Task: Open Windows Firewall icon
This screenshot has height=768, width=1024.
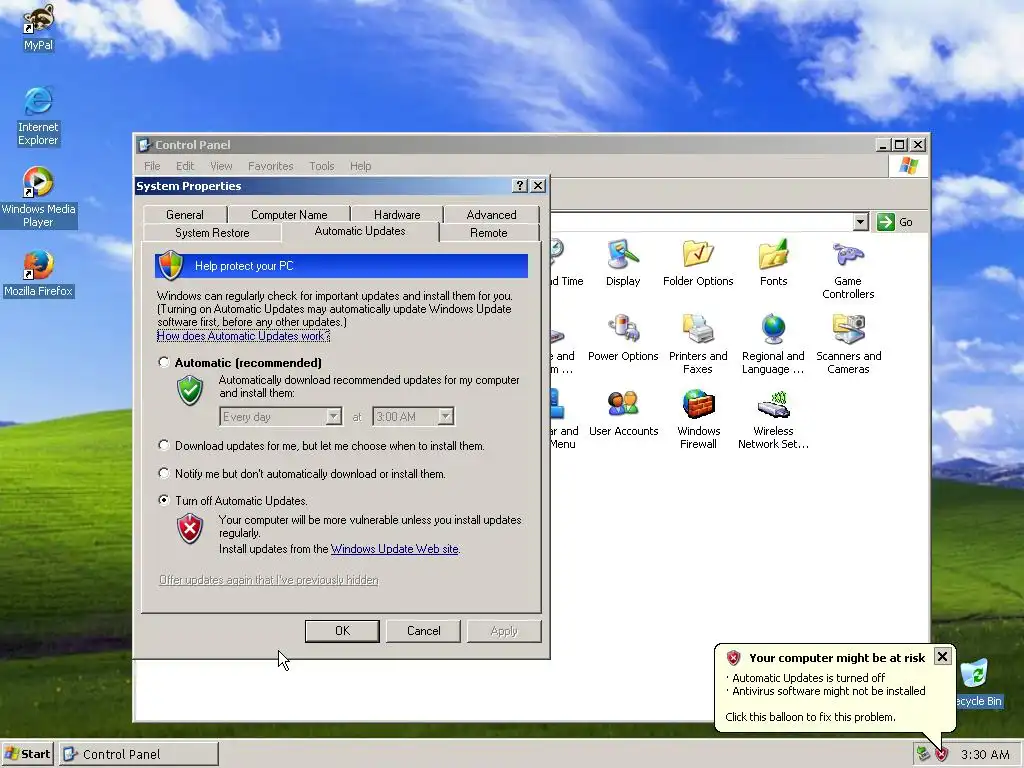Action: [x=698, y=419]
